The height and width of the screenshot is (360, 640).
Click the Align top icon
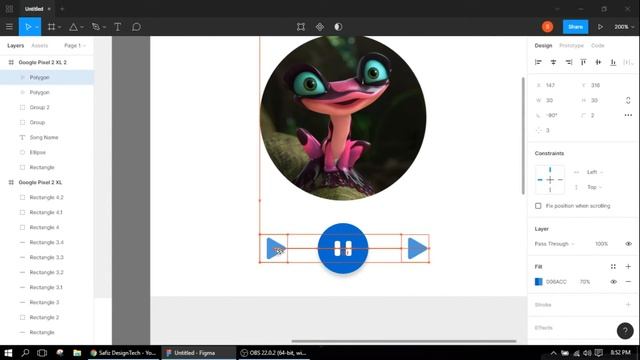coord(583,62)
